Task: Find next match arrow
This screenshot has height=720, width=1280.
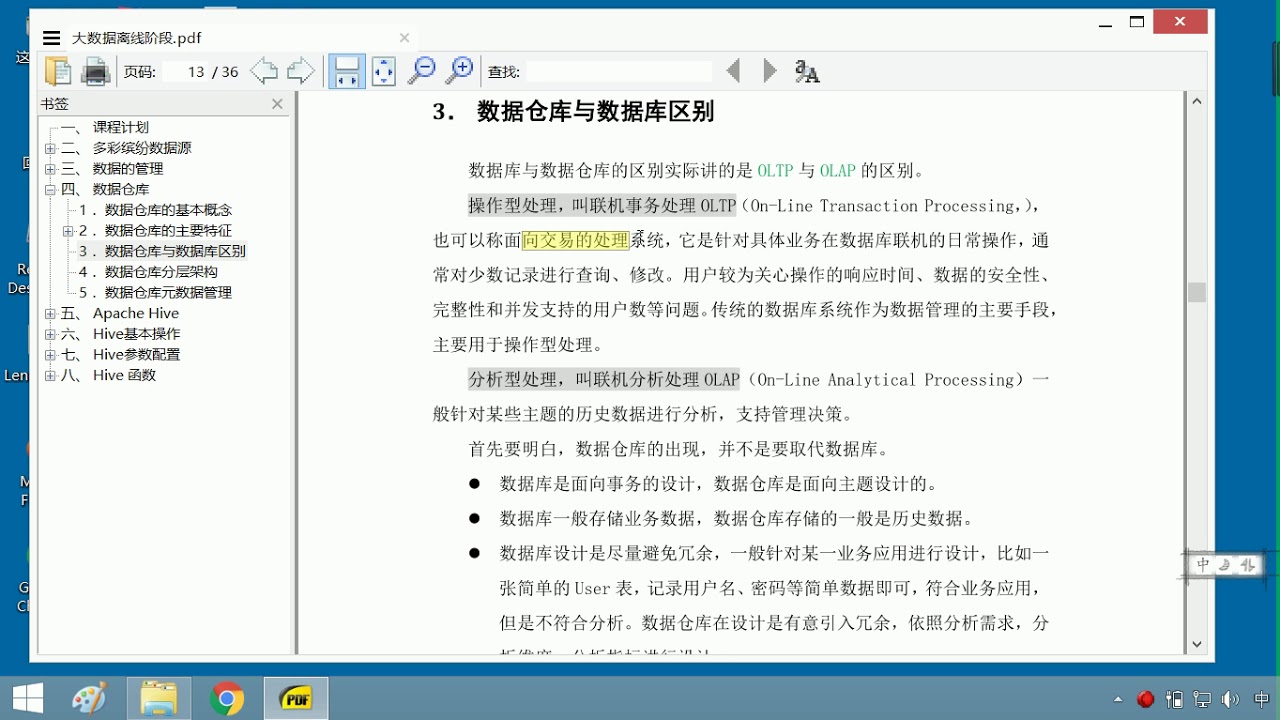Action: 769,71
